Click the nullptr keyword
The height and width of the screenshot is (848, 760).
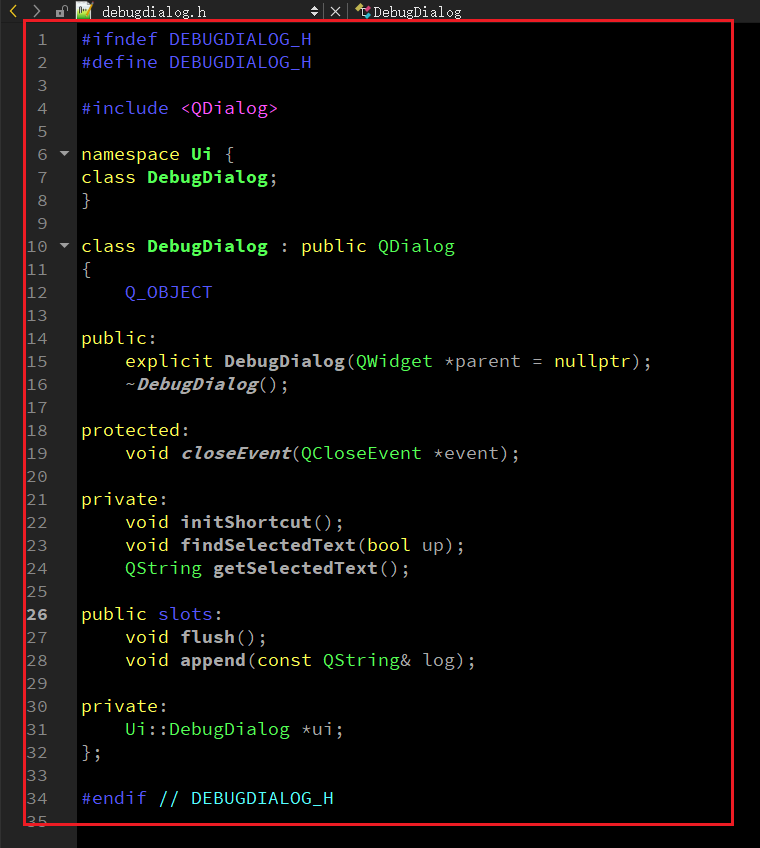click(592, 361)
